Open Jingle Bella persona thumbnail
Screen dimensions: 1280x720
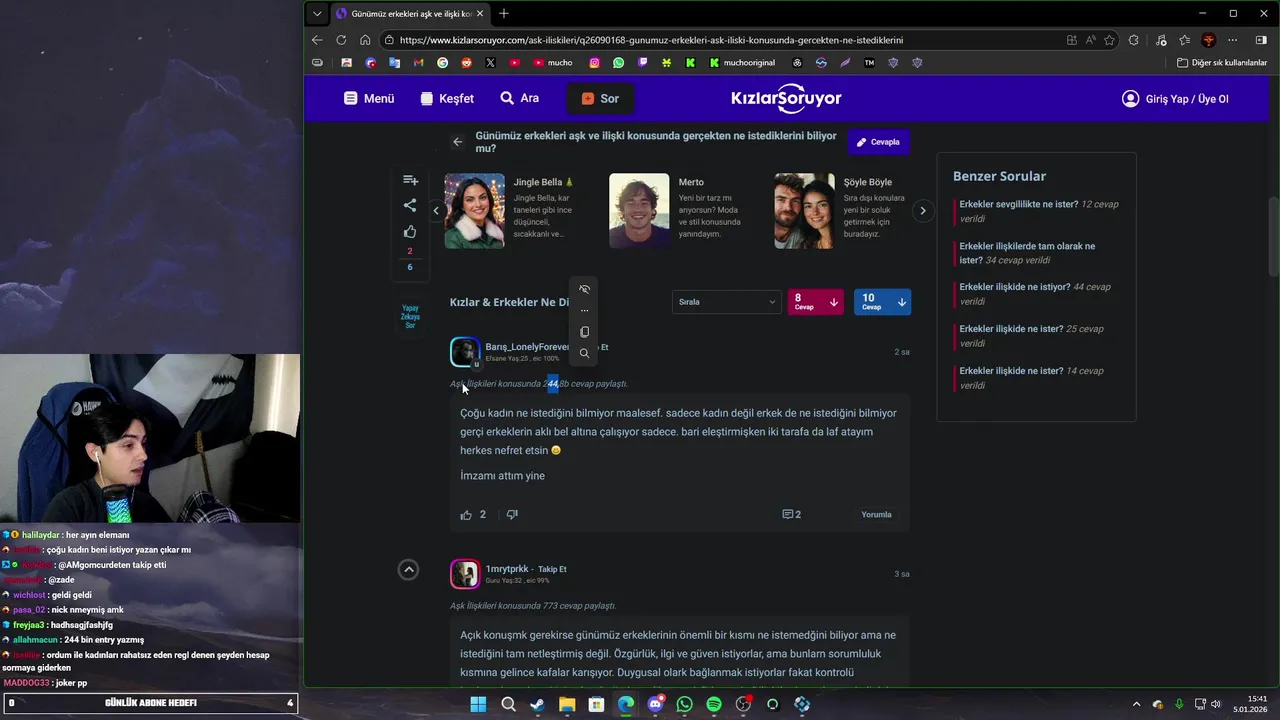coord(474,211)
